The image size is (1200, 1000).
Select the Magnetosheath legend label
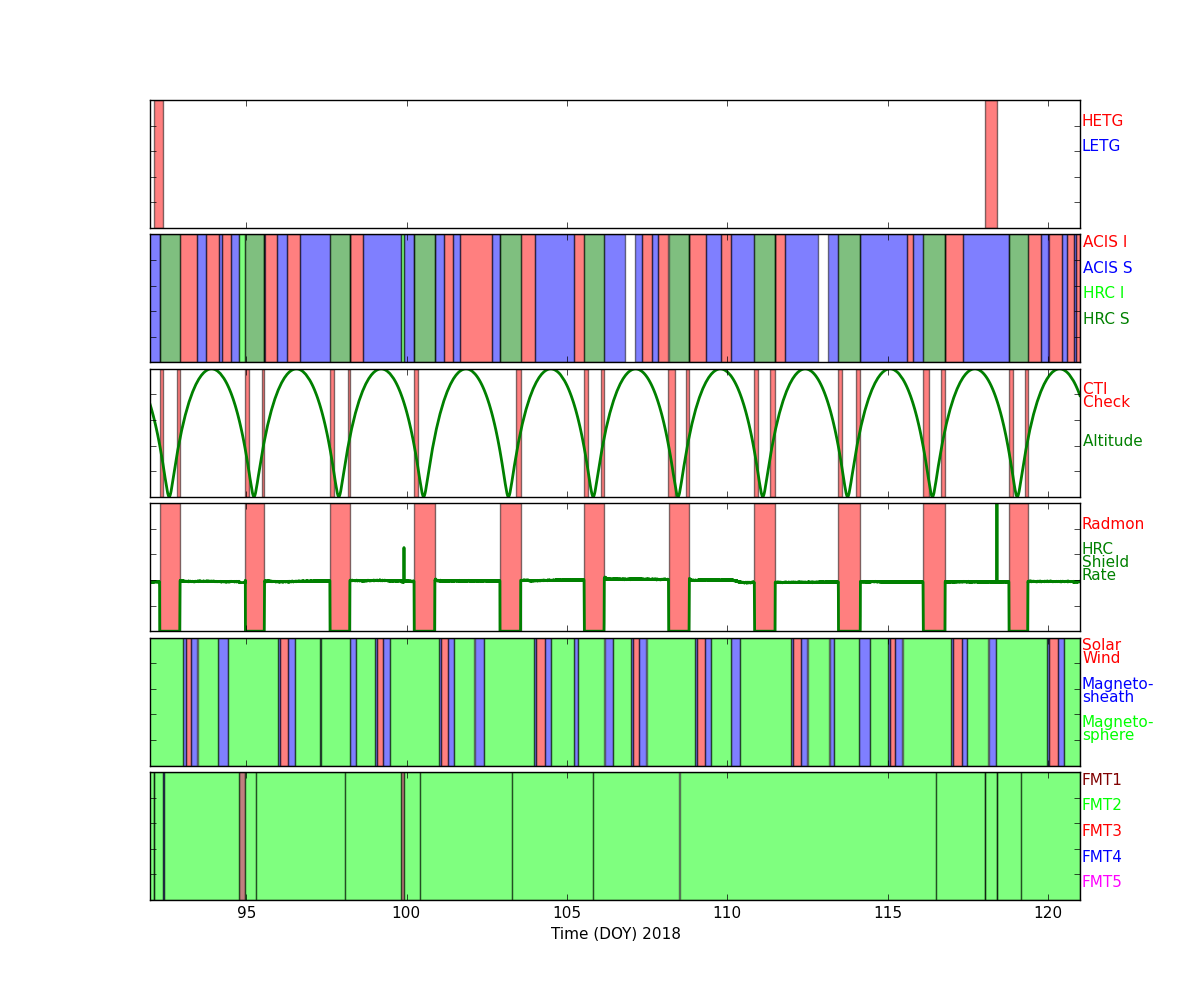(x=1116, y=691)
